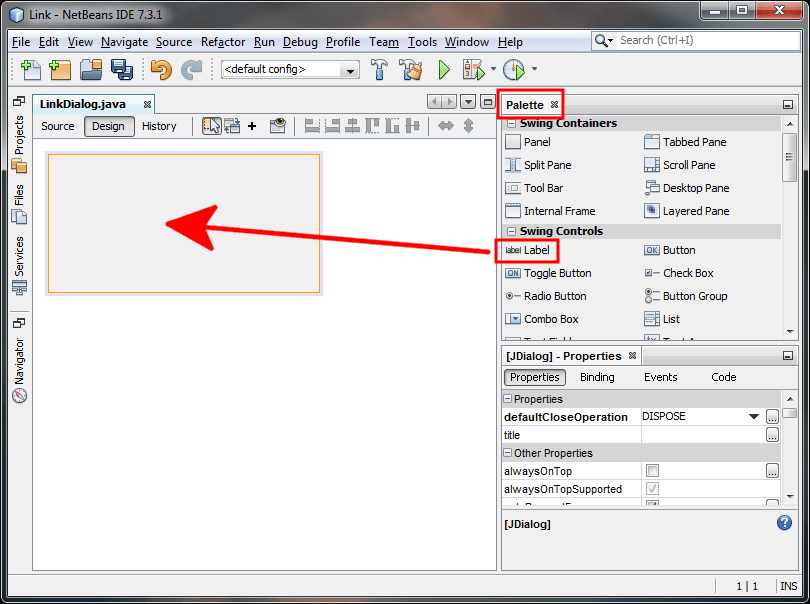Toggle the alwaysOnTop checkbox

(652, 471)
